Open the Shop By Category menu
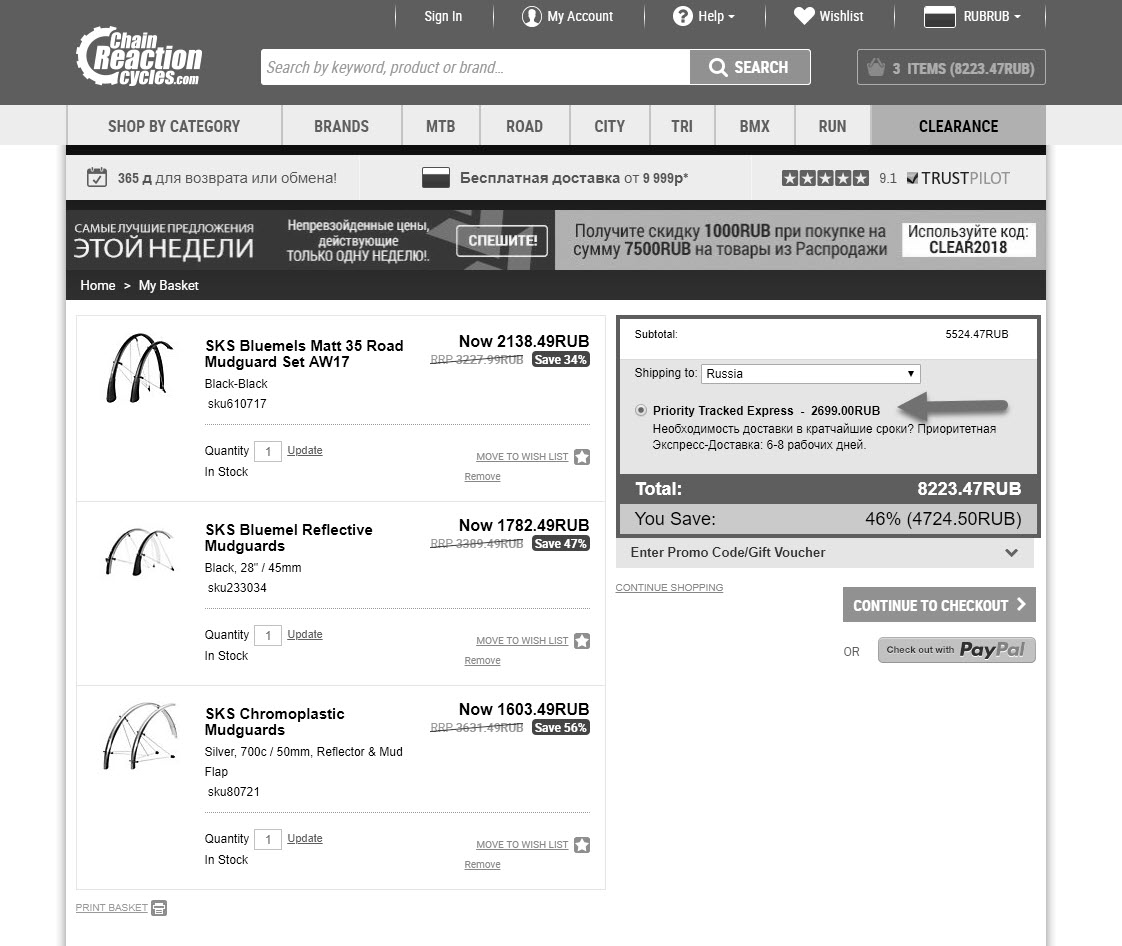This screenshot has height=946, width=1122. 174,126
